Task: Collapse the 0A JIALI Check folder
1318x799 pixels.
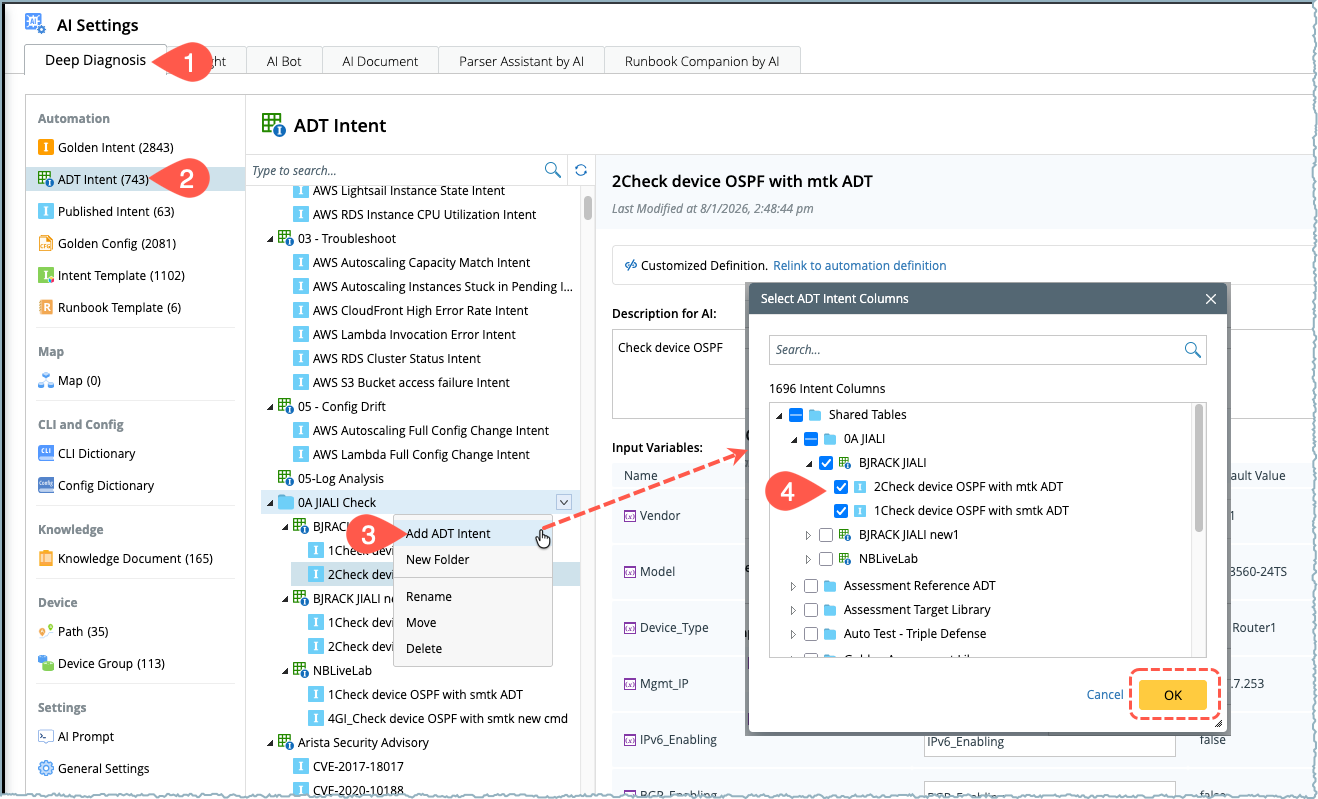Action: tap(269, 502)
